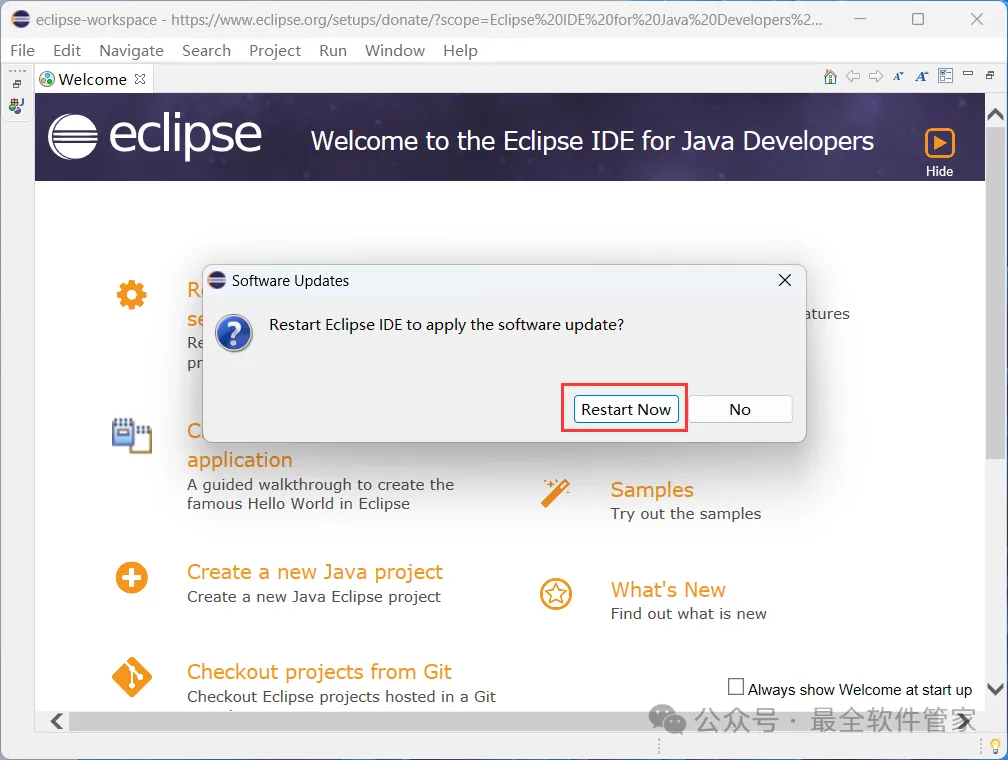The width and height of the screenshot is (1008, 760).
Task: Open the Navigate menu
Action: tap(131, 51)
